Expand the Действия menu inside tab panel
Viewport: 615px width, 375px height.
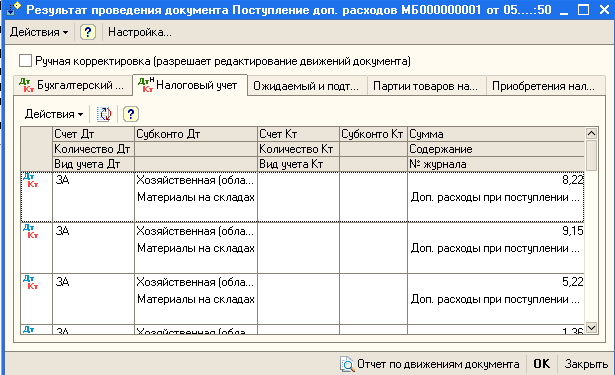(x=54, y=114)
